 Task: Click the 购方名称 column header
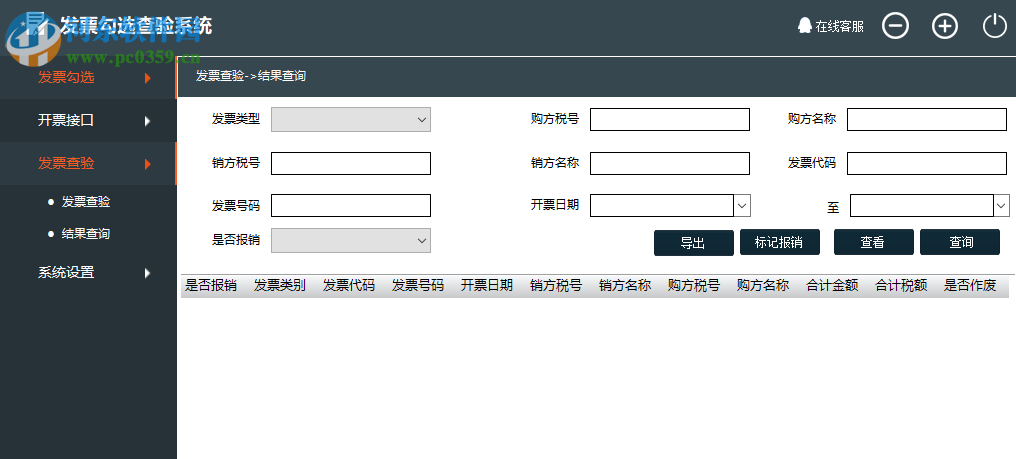tap(763, 285)
